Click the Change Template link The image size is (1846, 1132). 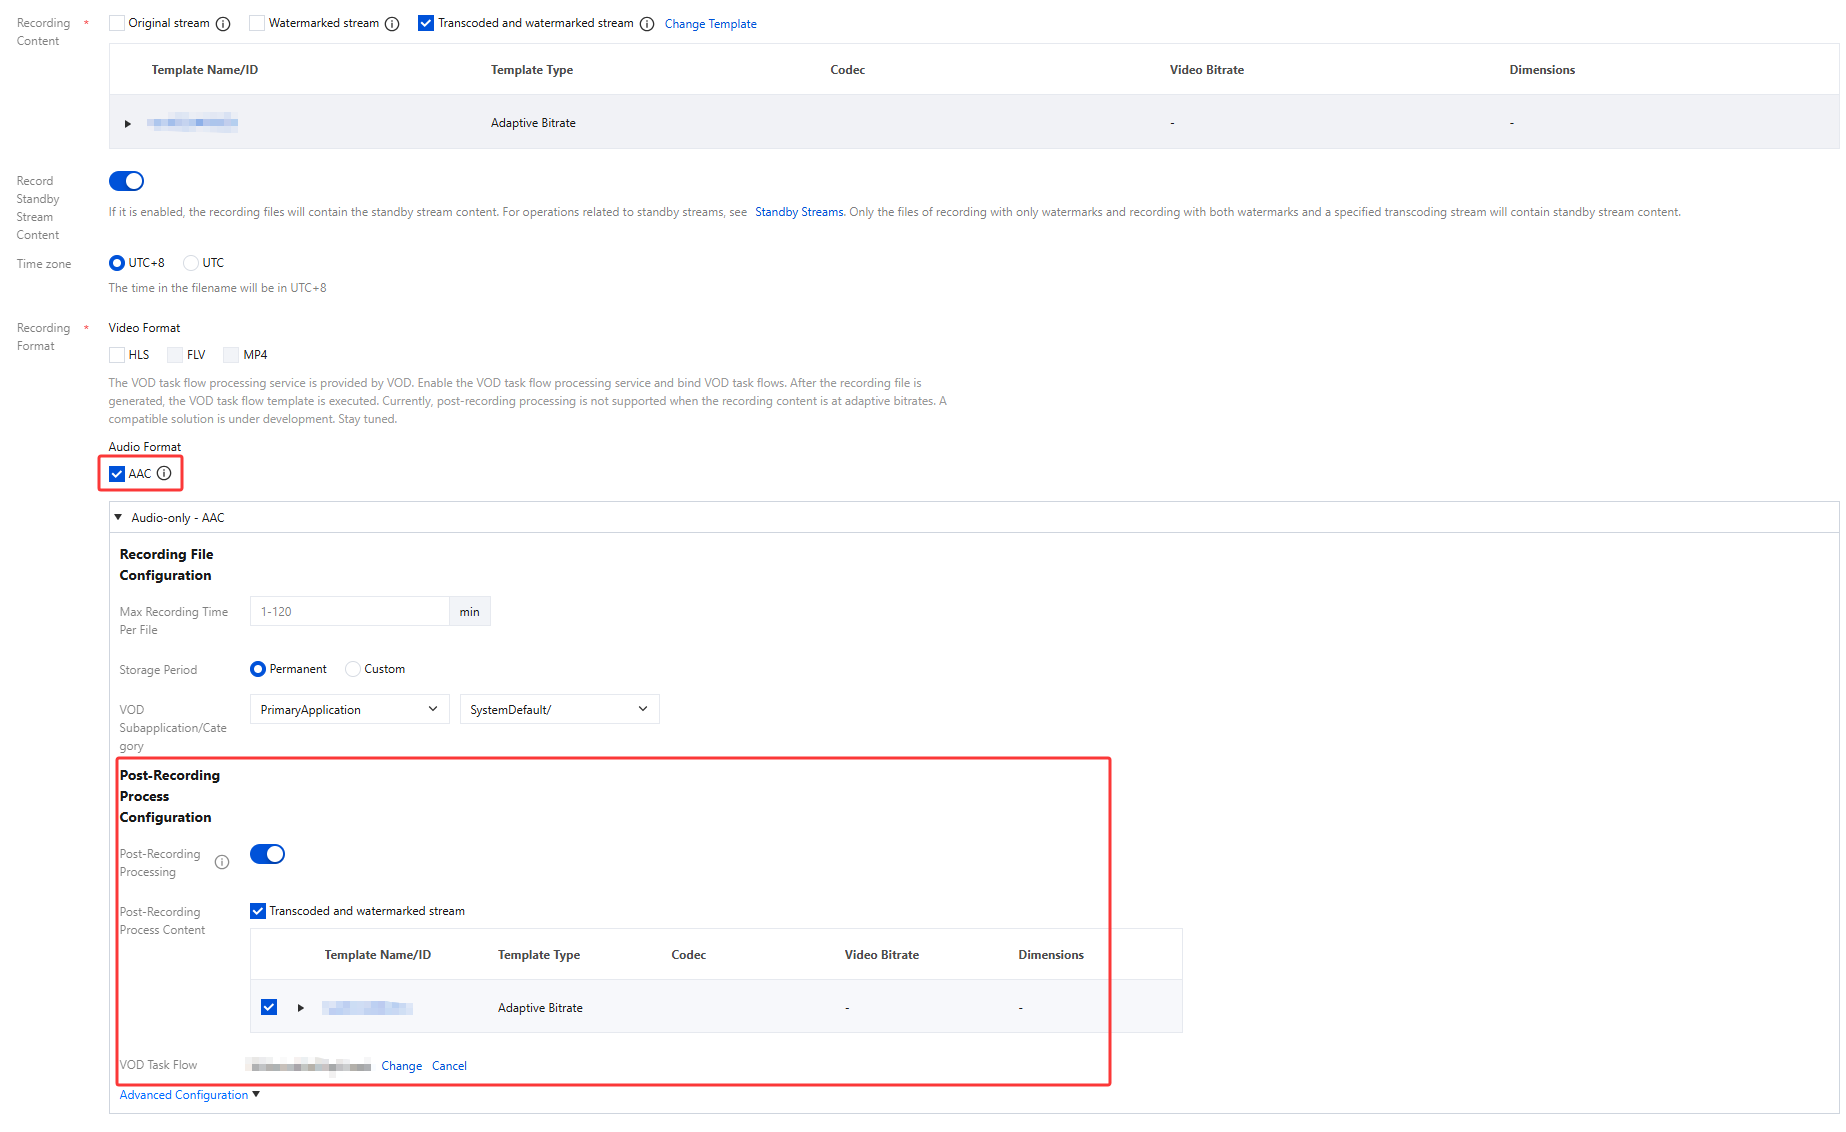pos(710,24)
